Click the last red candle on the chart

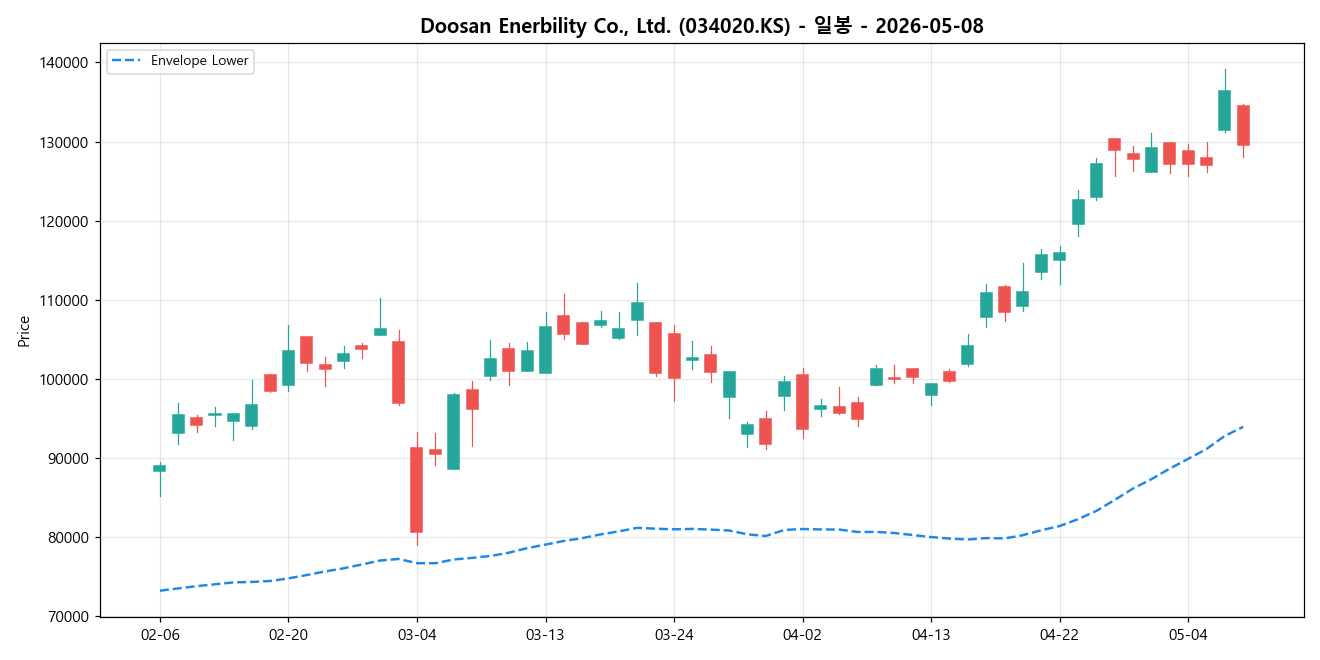1243,125
